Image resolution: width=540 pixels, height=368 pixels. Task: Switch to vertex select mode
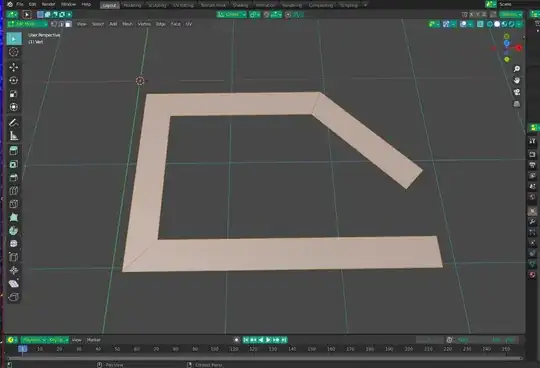pos(54,24)
